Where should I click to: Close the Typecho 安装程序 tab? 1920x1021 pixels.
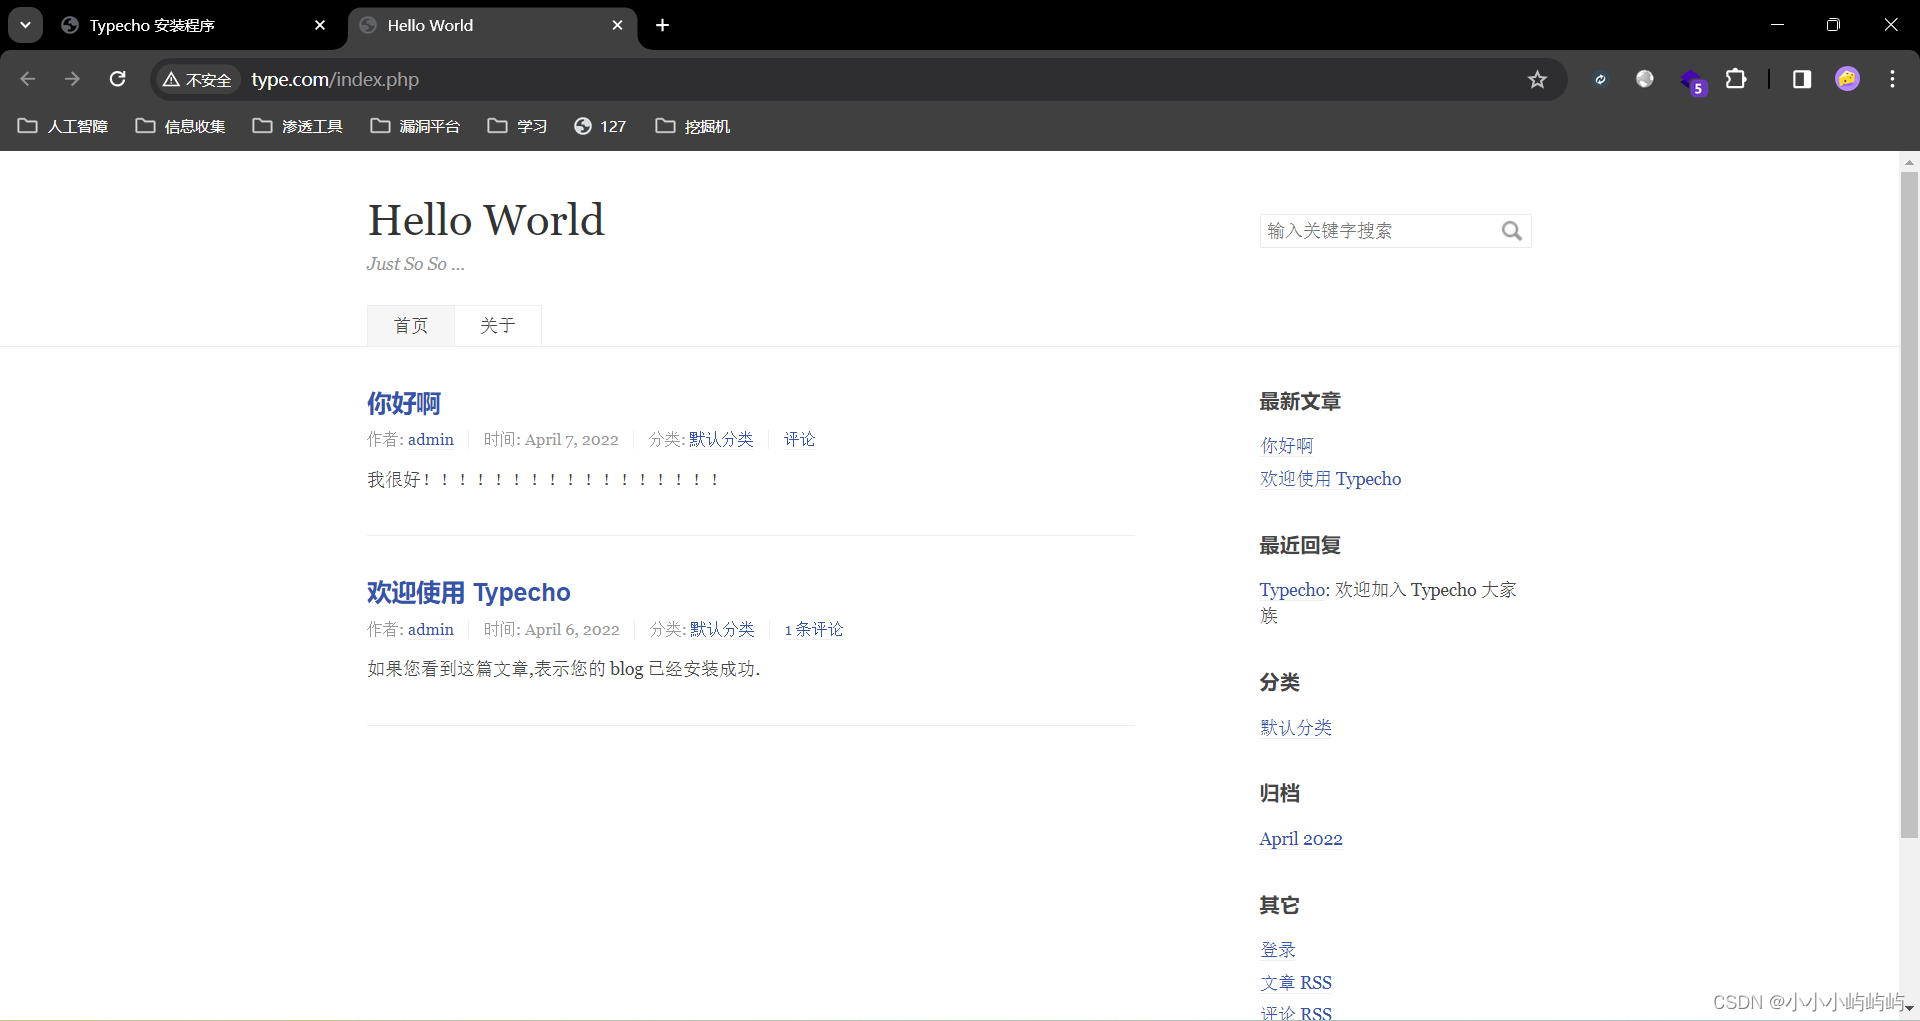320,25
